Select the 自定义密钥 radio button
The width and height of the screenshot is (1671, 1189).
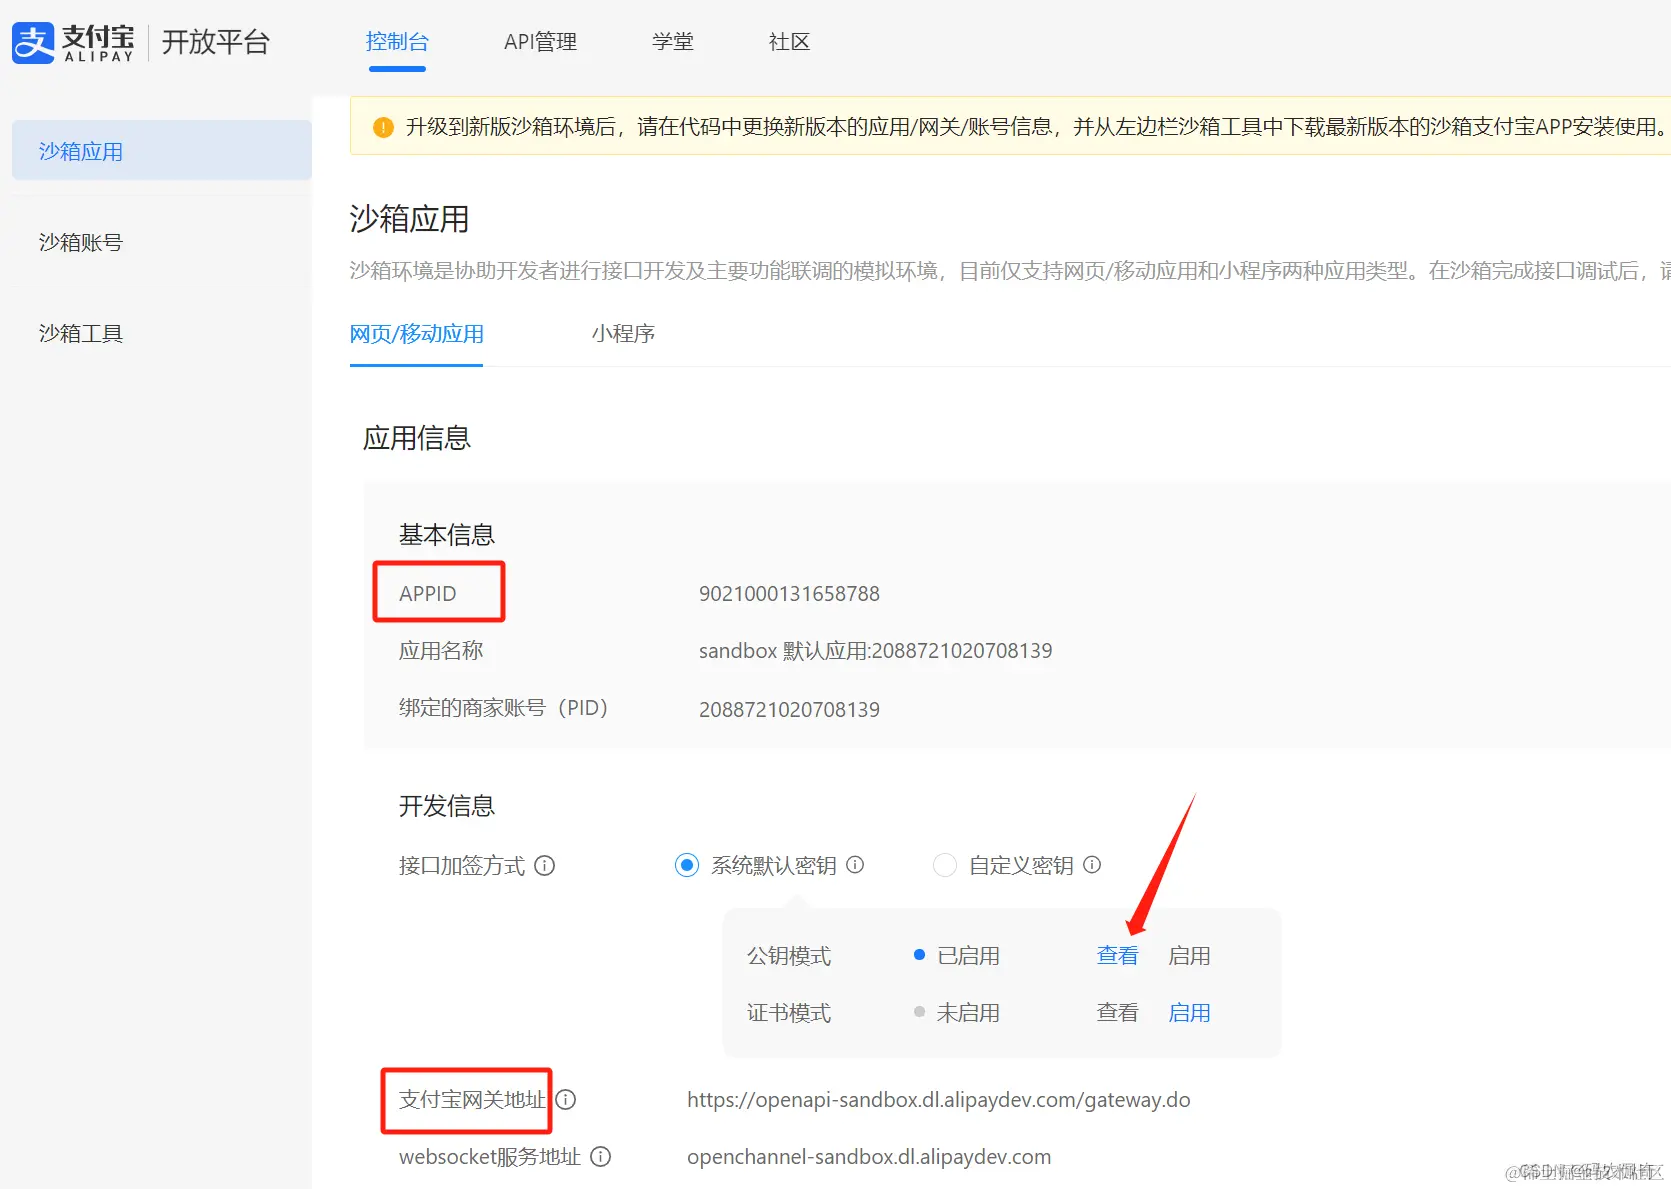point(945,865)
